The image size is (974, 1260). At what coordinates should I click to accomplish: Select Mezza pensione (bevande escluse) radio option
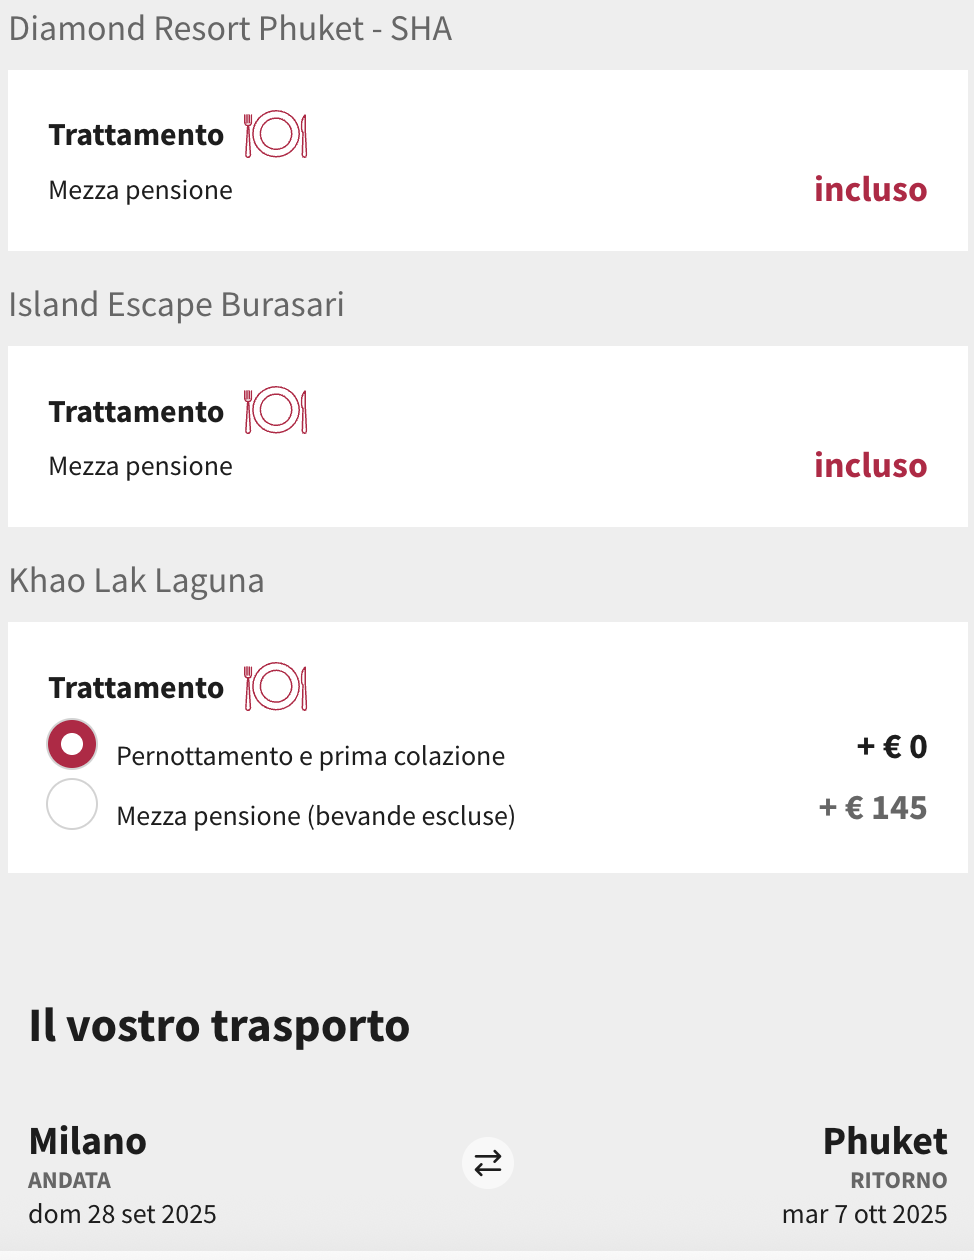72,805
